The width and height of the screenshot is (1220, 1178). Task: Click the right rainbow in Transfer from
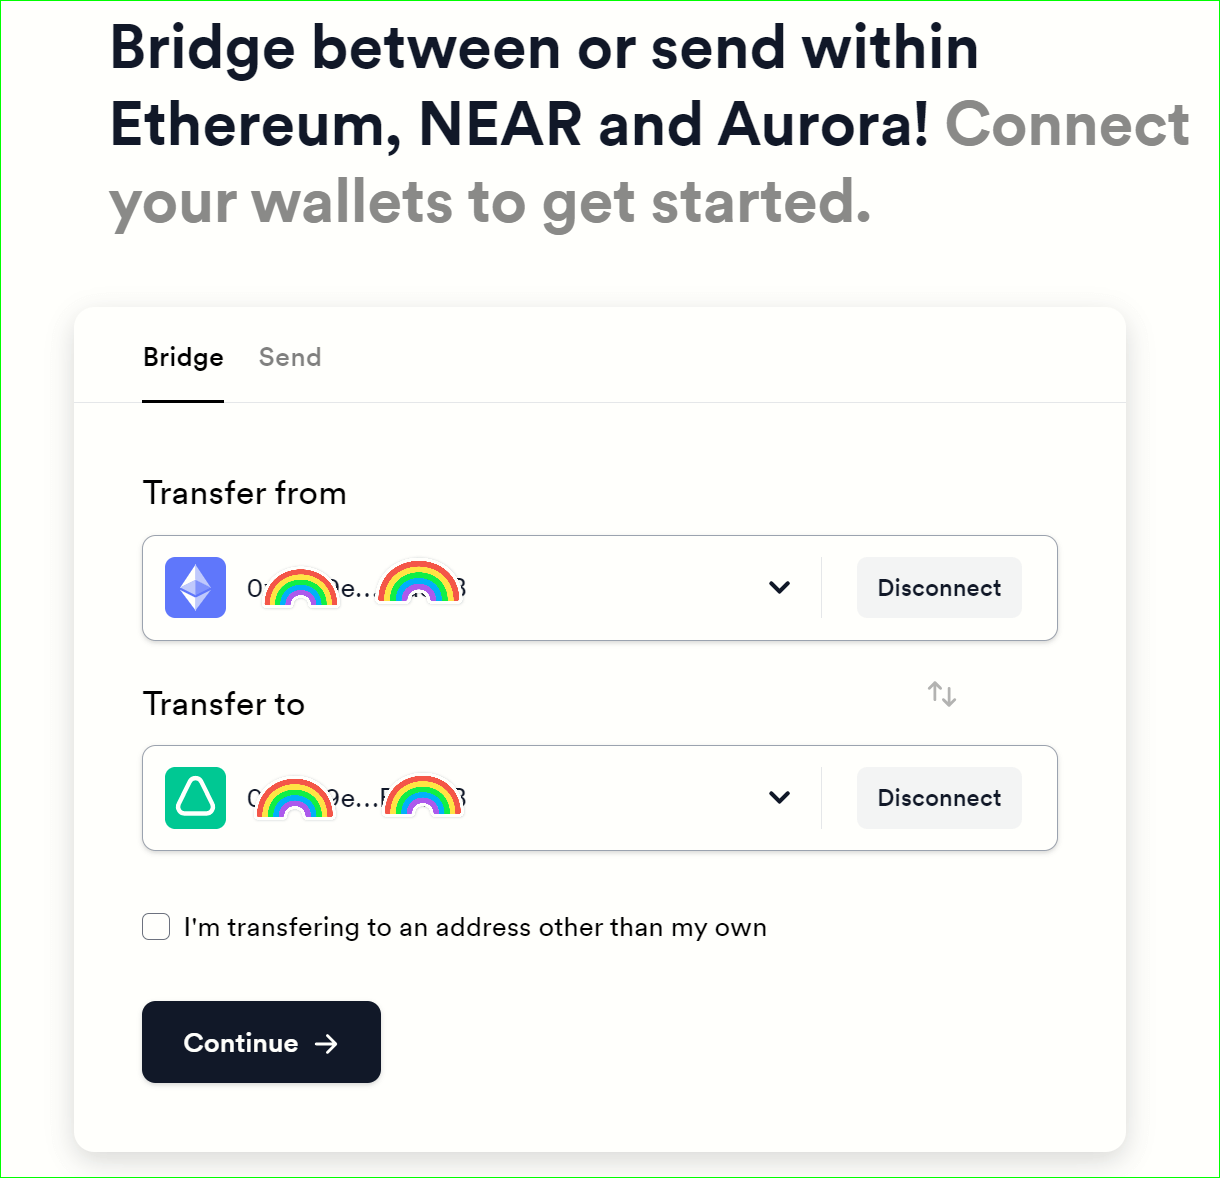[420, 583]
